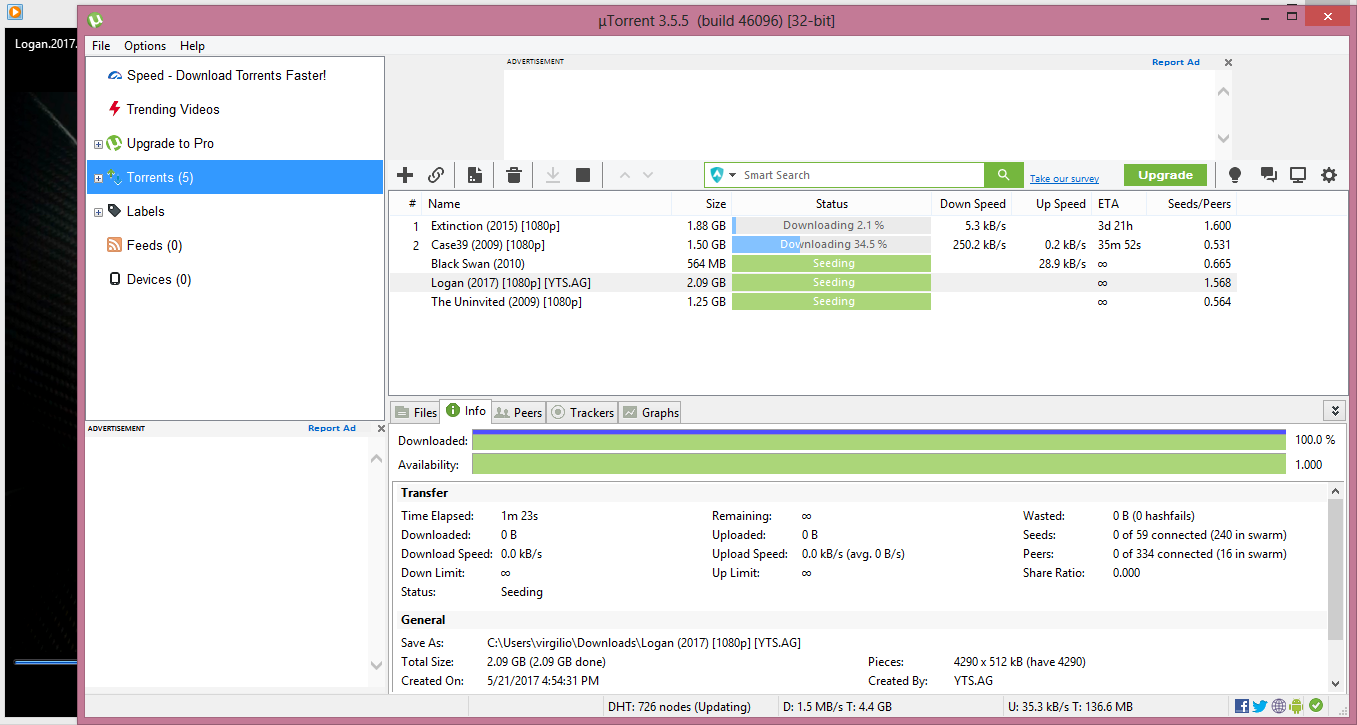Select the Extinction (2015) [1080p] torrent

[812, 226]
